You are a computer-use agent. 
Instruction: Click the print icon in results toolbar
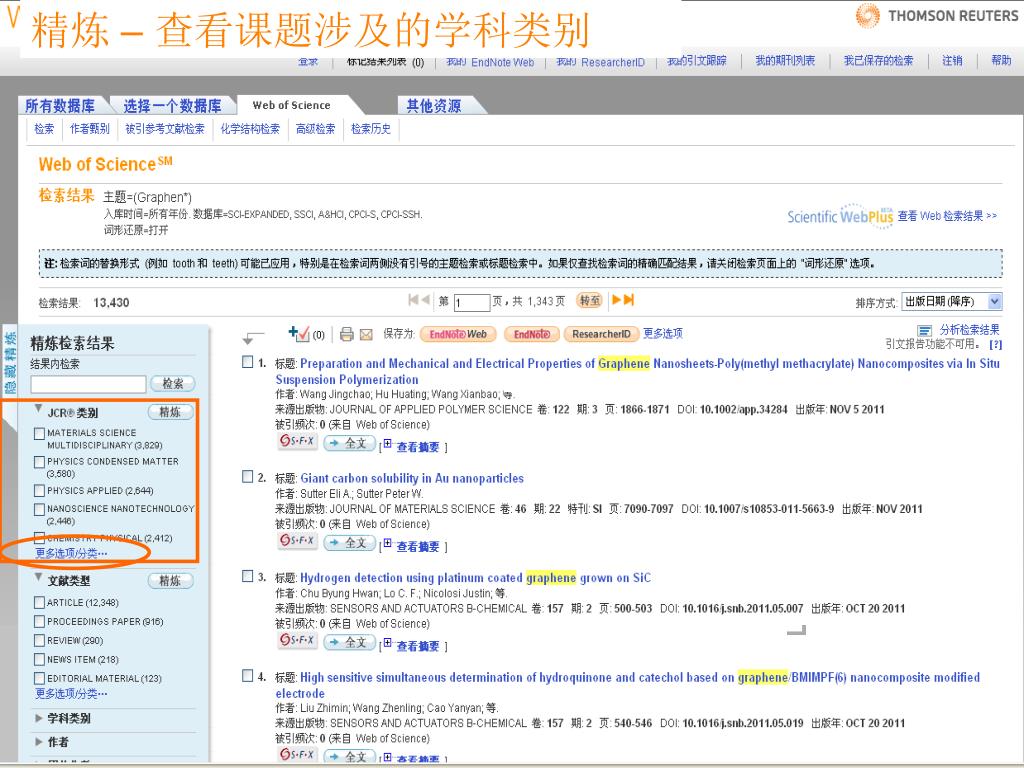[346, 335]
